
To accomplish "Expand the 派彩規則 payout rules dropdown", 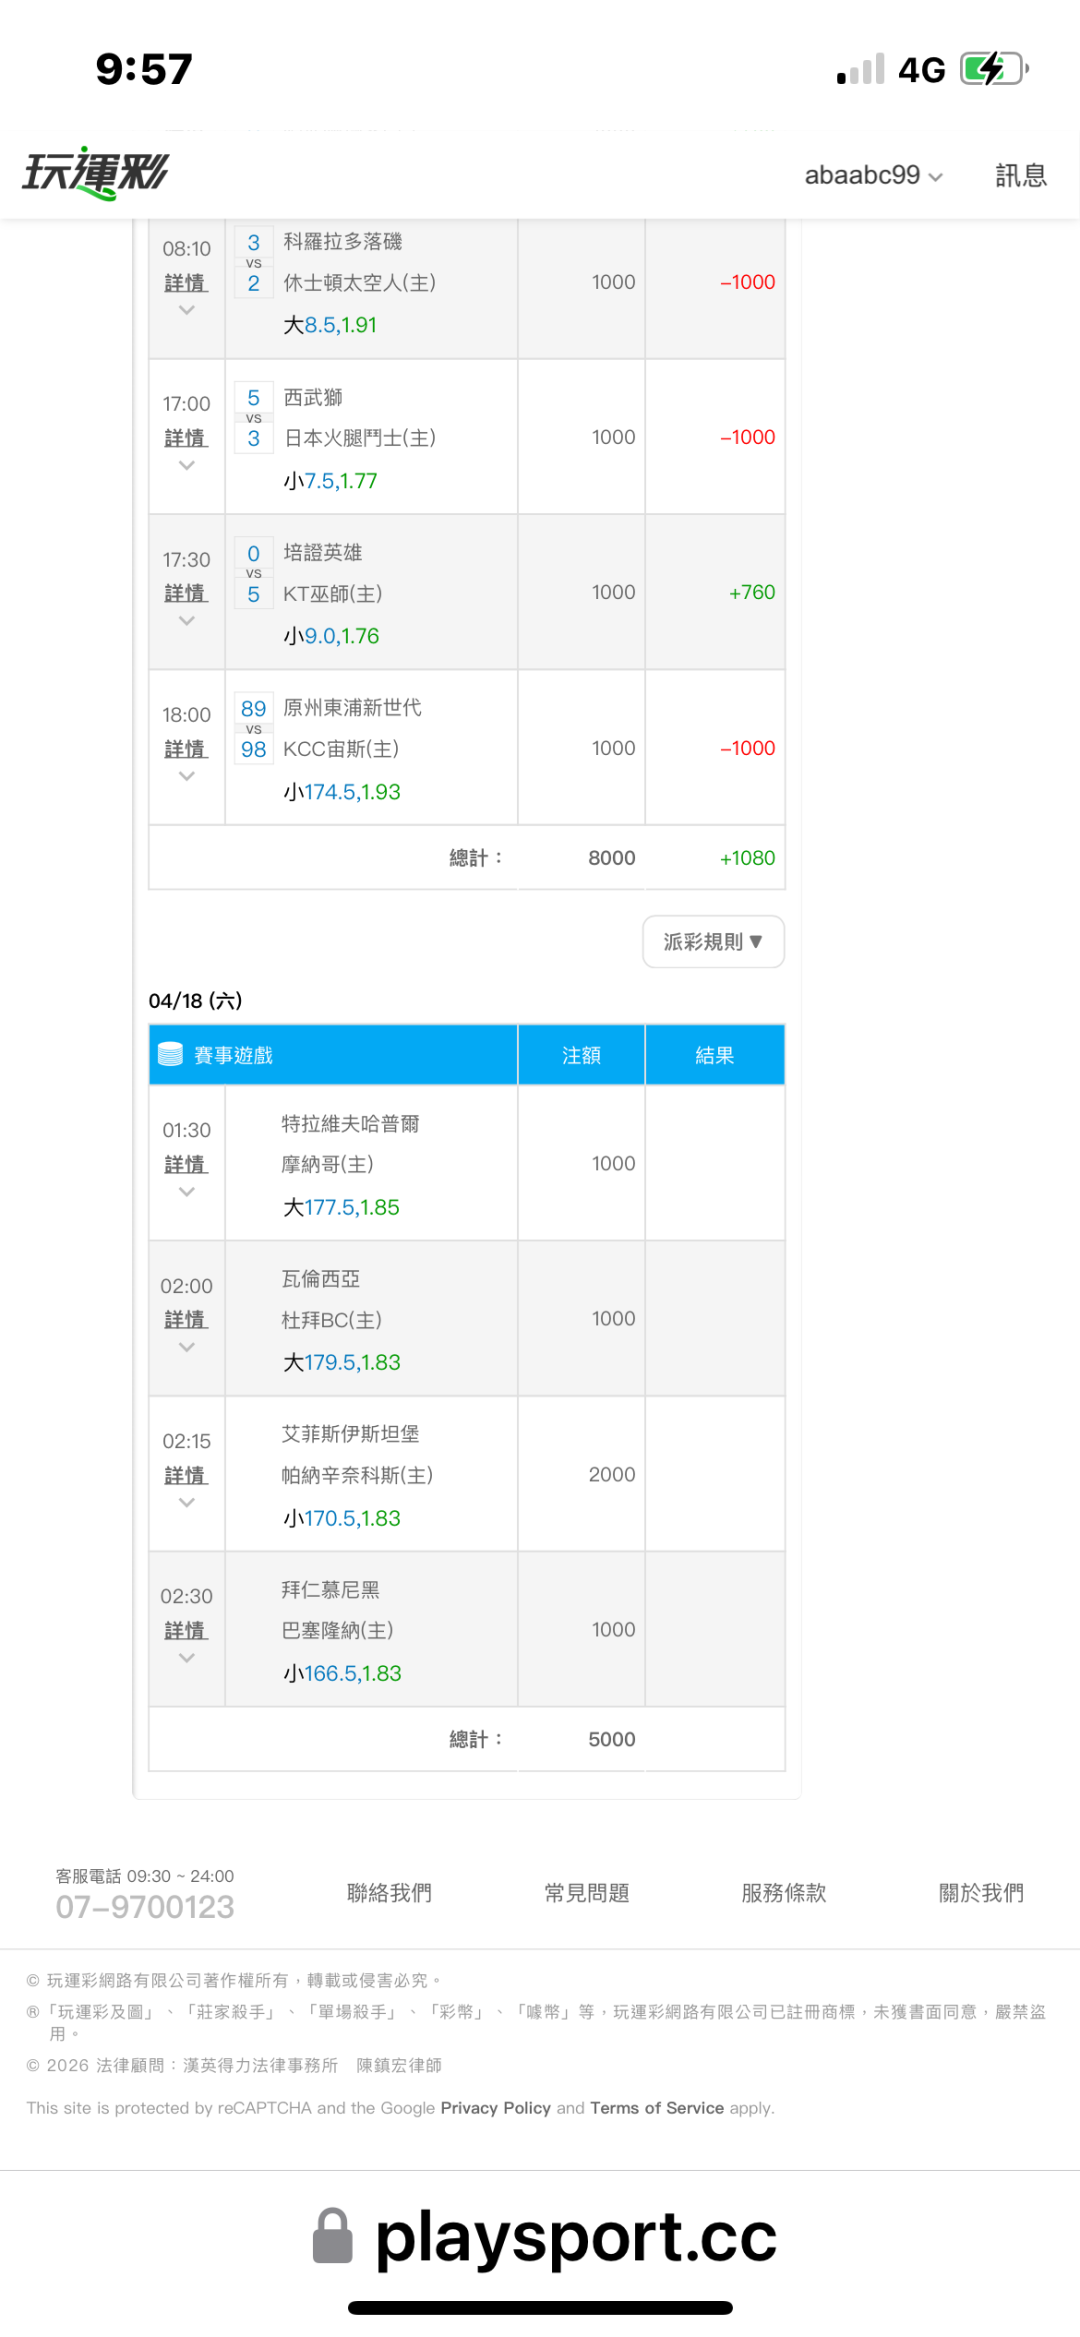I will 713,942.
